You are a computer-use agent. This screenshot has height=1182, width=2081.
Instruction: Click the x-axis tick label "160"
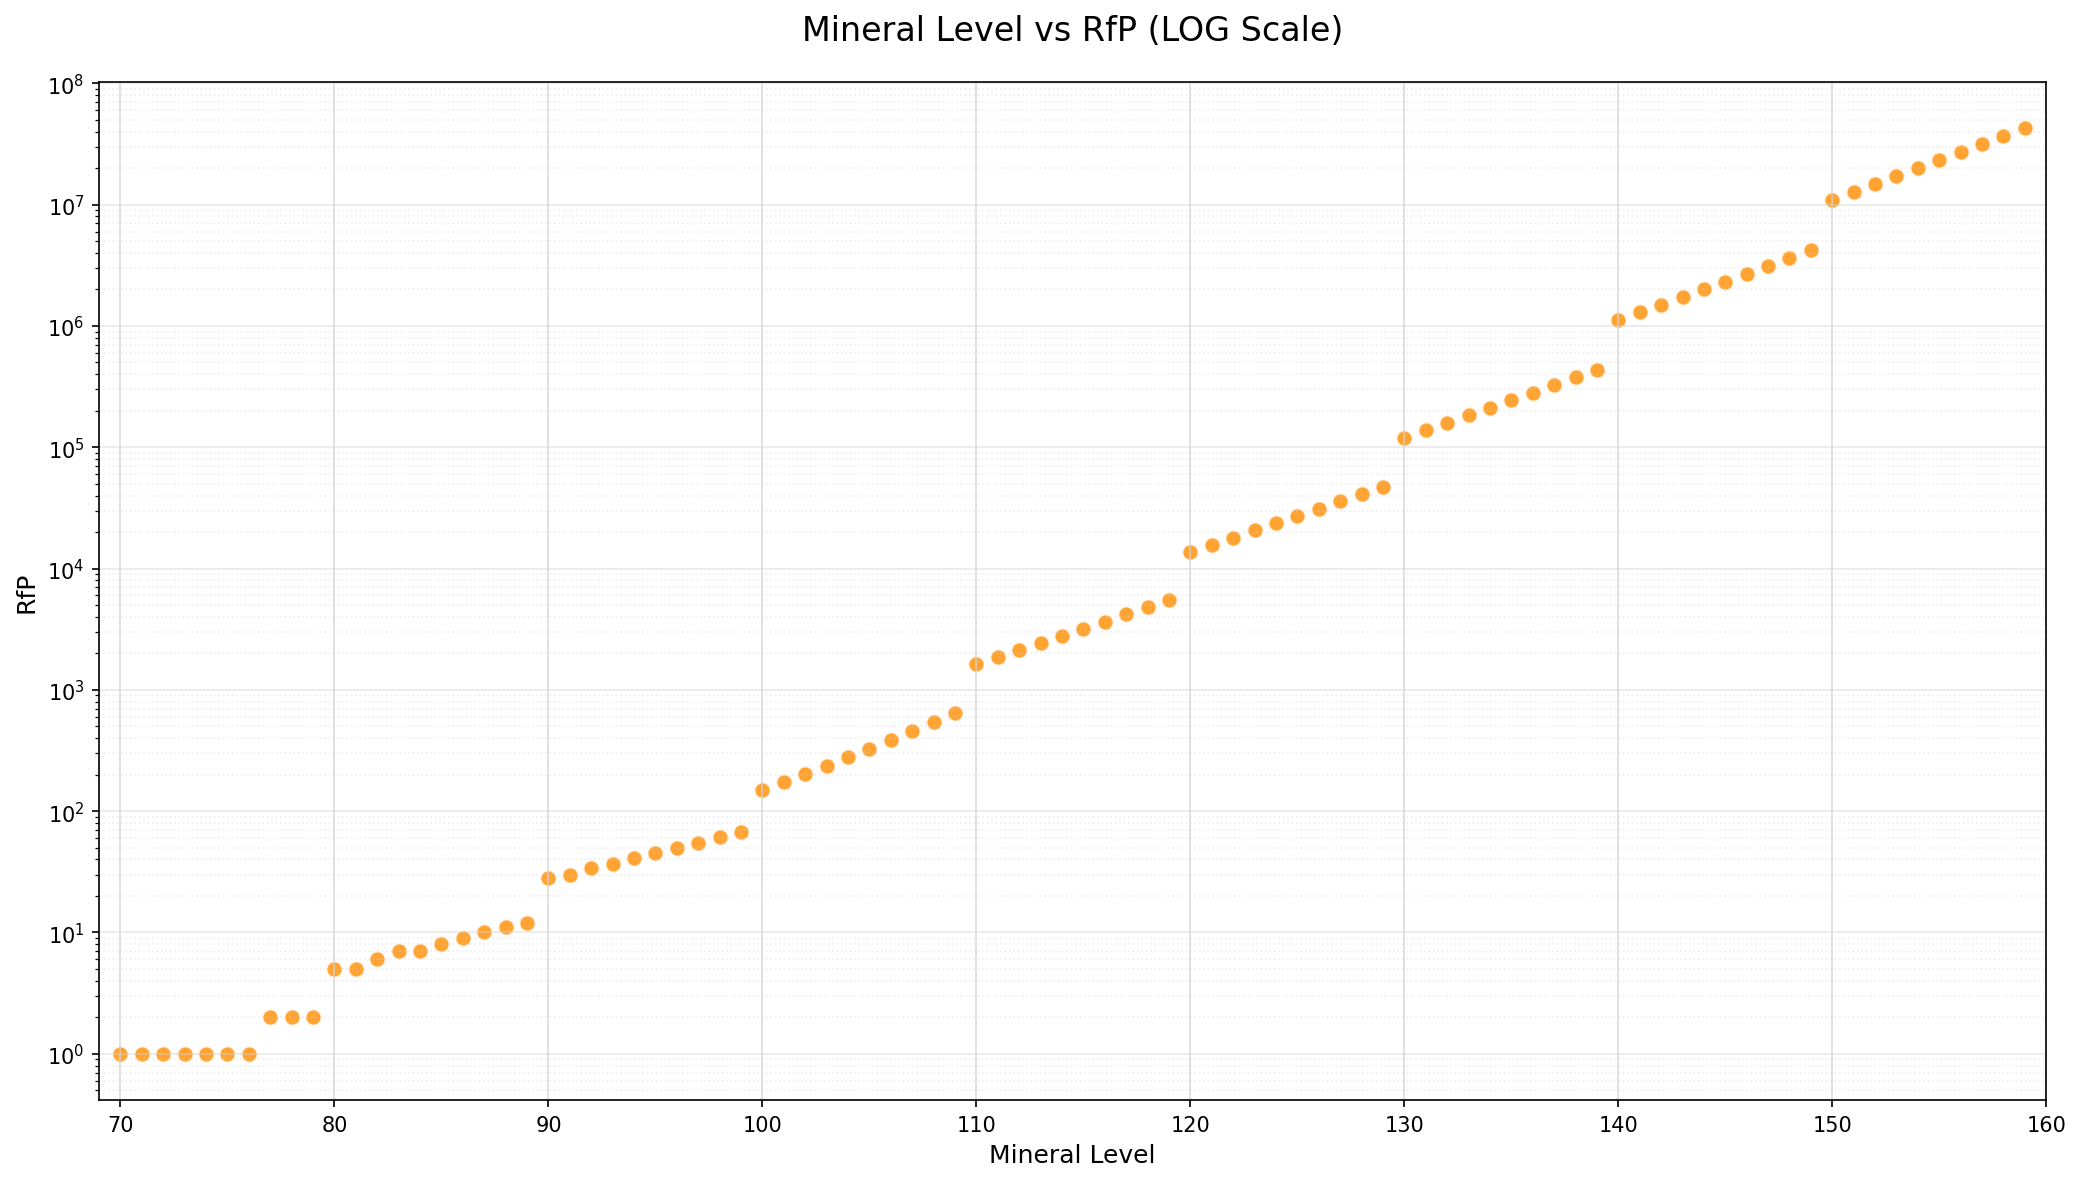point(2045,1124)
